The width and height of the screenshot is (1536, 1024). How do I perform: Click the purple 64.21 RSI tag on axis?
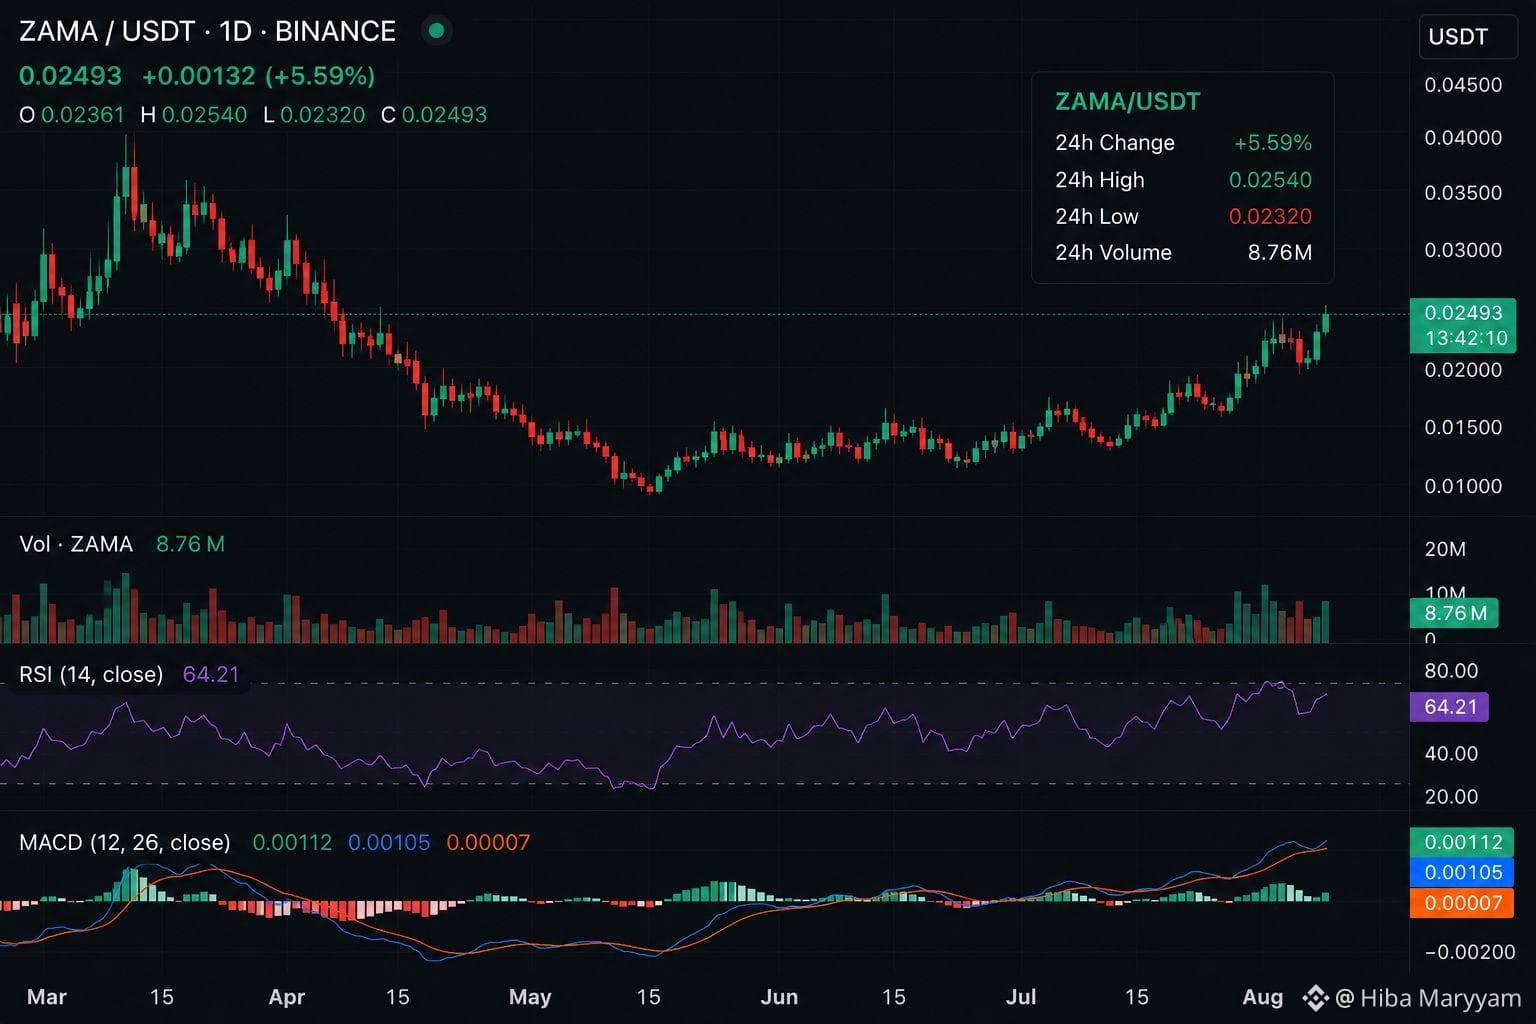1449,707
